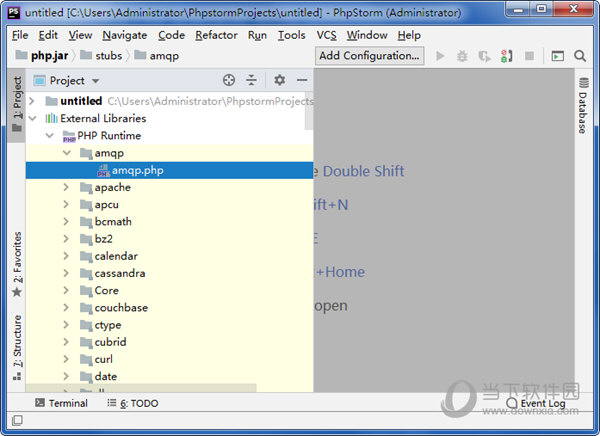Click php.jar breadcrumb
The height and width of the screenshot is (436, 600).
pos(42,56)
